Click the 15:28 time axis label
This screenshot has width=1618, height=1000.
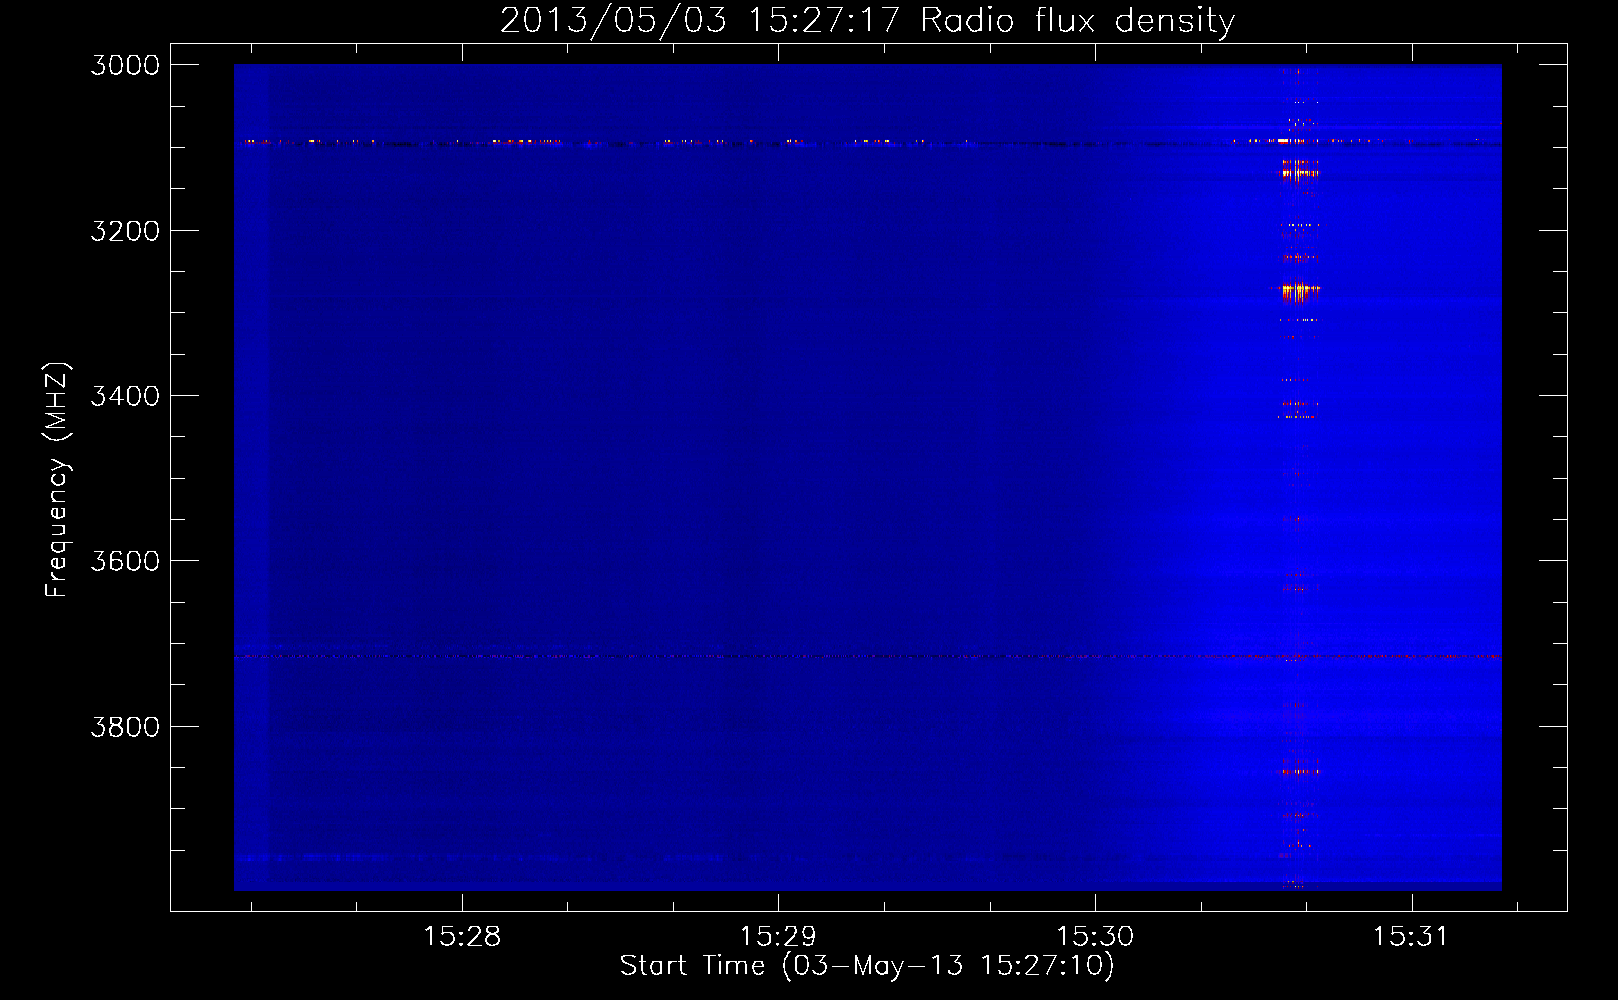point(462,937)
